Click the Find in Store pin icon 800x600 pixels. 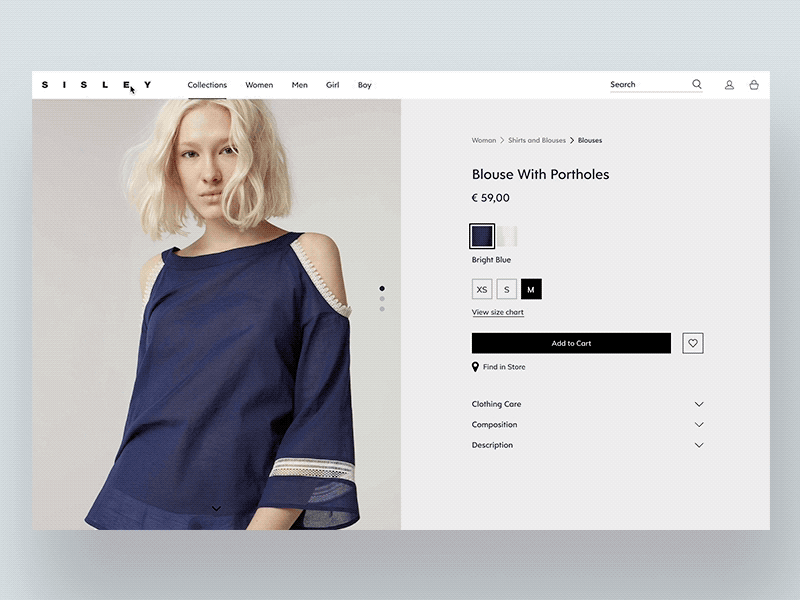(474, 367)
